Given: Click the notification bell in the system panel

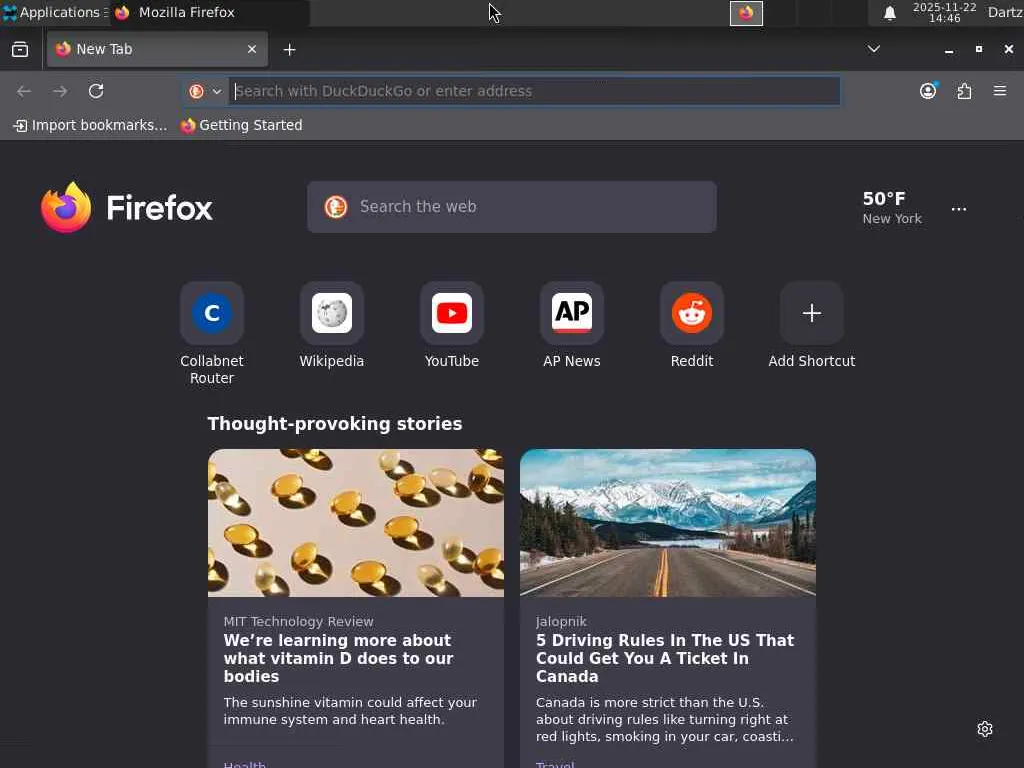Looking at the screenshot, I should 889,13.
